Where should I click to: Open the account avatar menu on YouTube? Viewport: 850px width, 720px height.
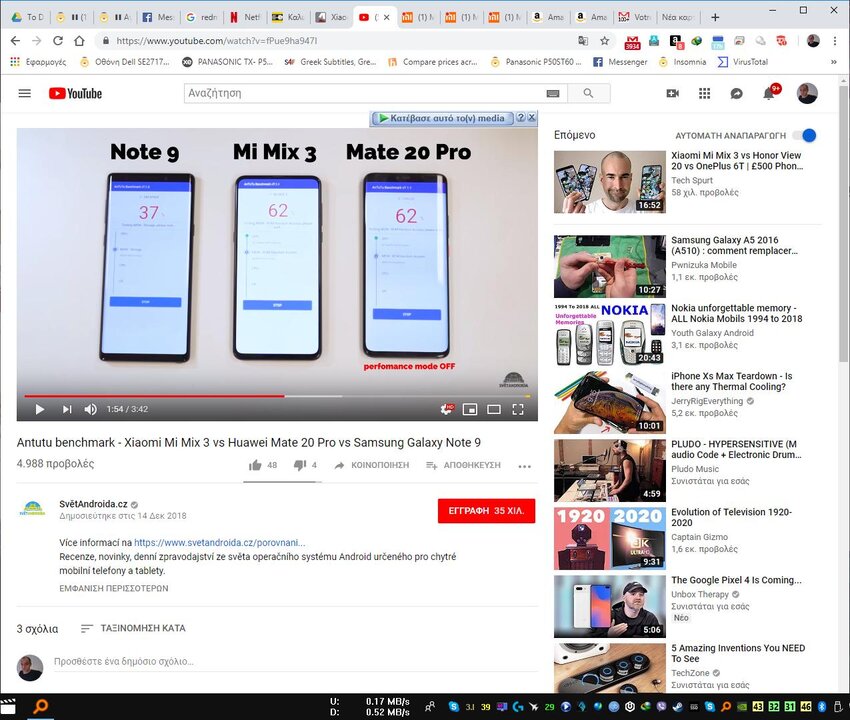tap(807, 93)
